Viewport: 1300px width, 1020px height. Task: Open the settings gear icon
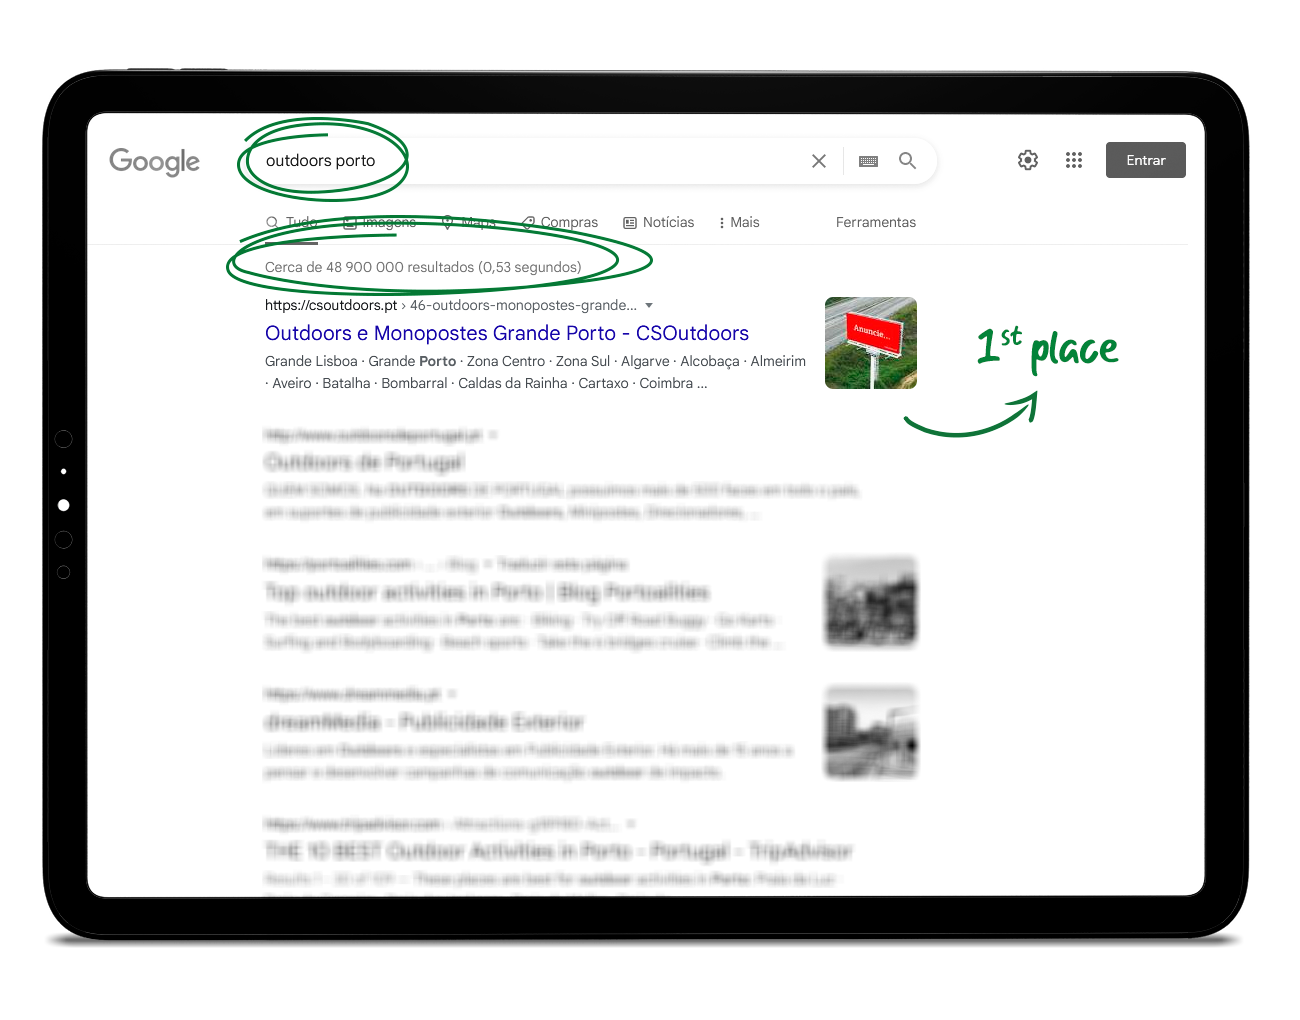[x=1028, y=160]
